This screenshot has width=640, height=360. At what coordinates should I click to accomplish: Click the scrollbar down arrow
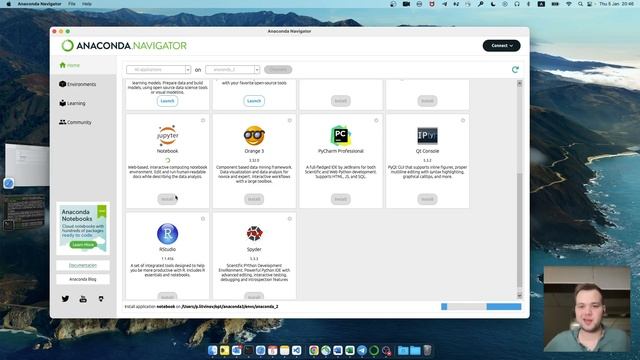[x=519, y=296]
